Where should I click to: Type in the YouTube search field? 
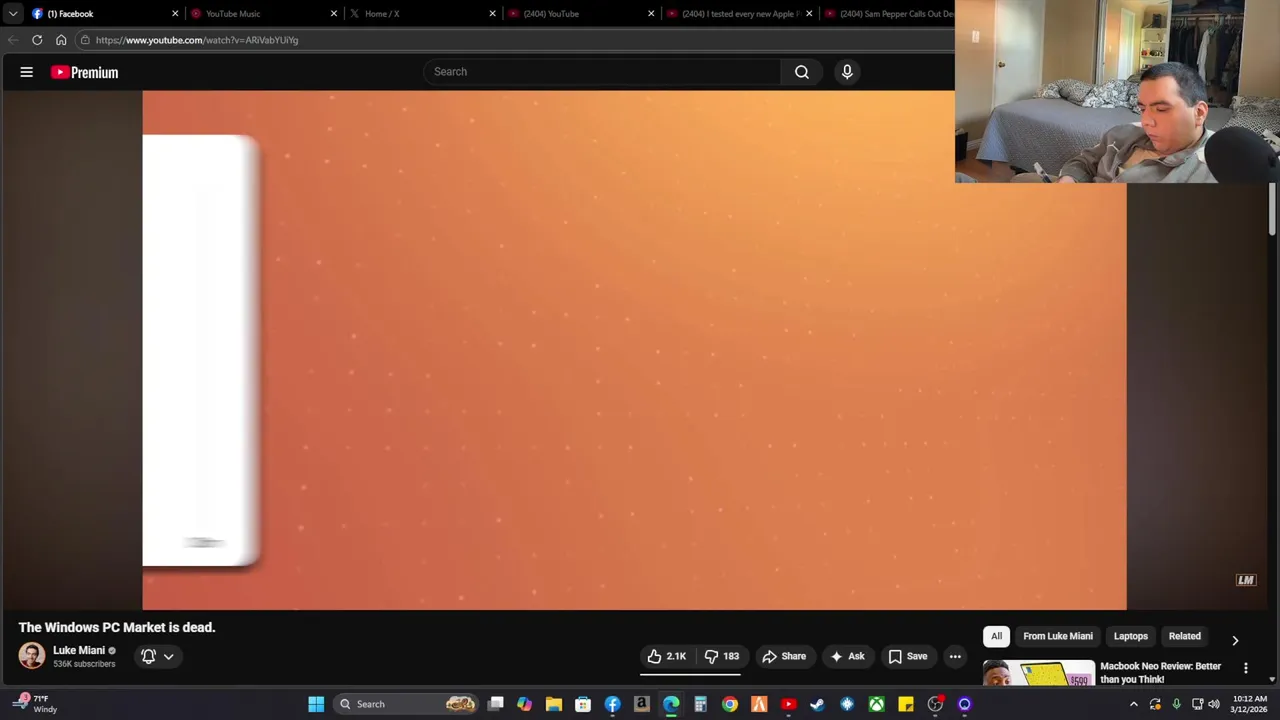point(603,72)
